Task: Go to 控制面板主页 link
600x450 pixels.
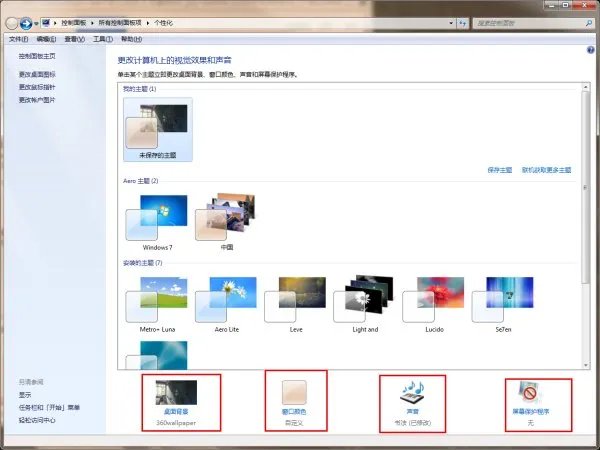Action: 37,56
